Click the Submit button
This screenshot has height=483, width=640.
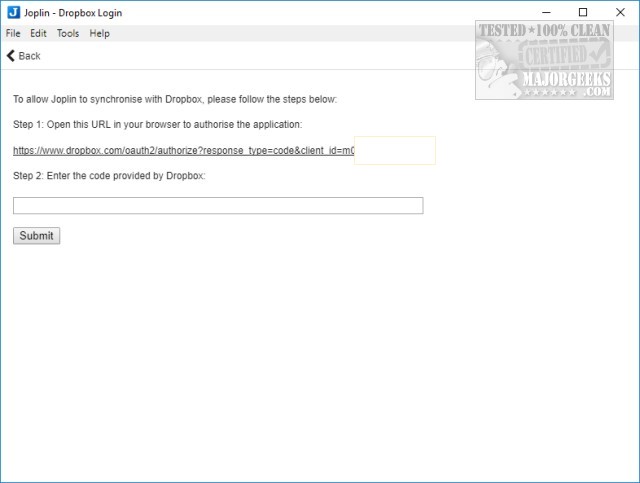click(x=36, y=236)
